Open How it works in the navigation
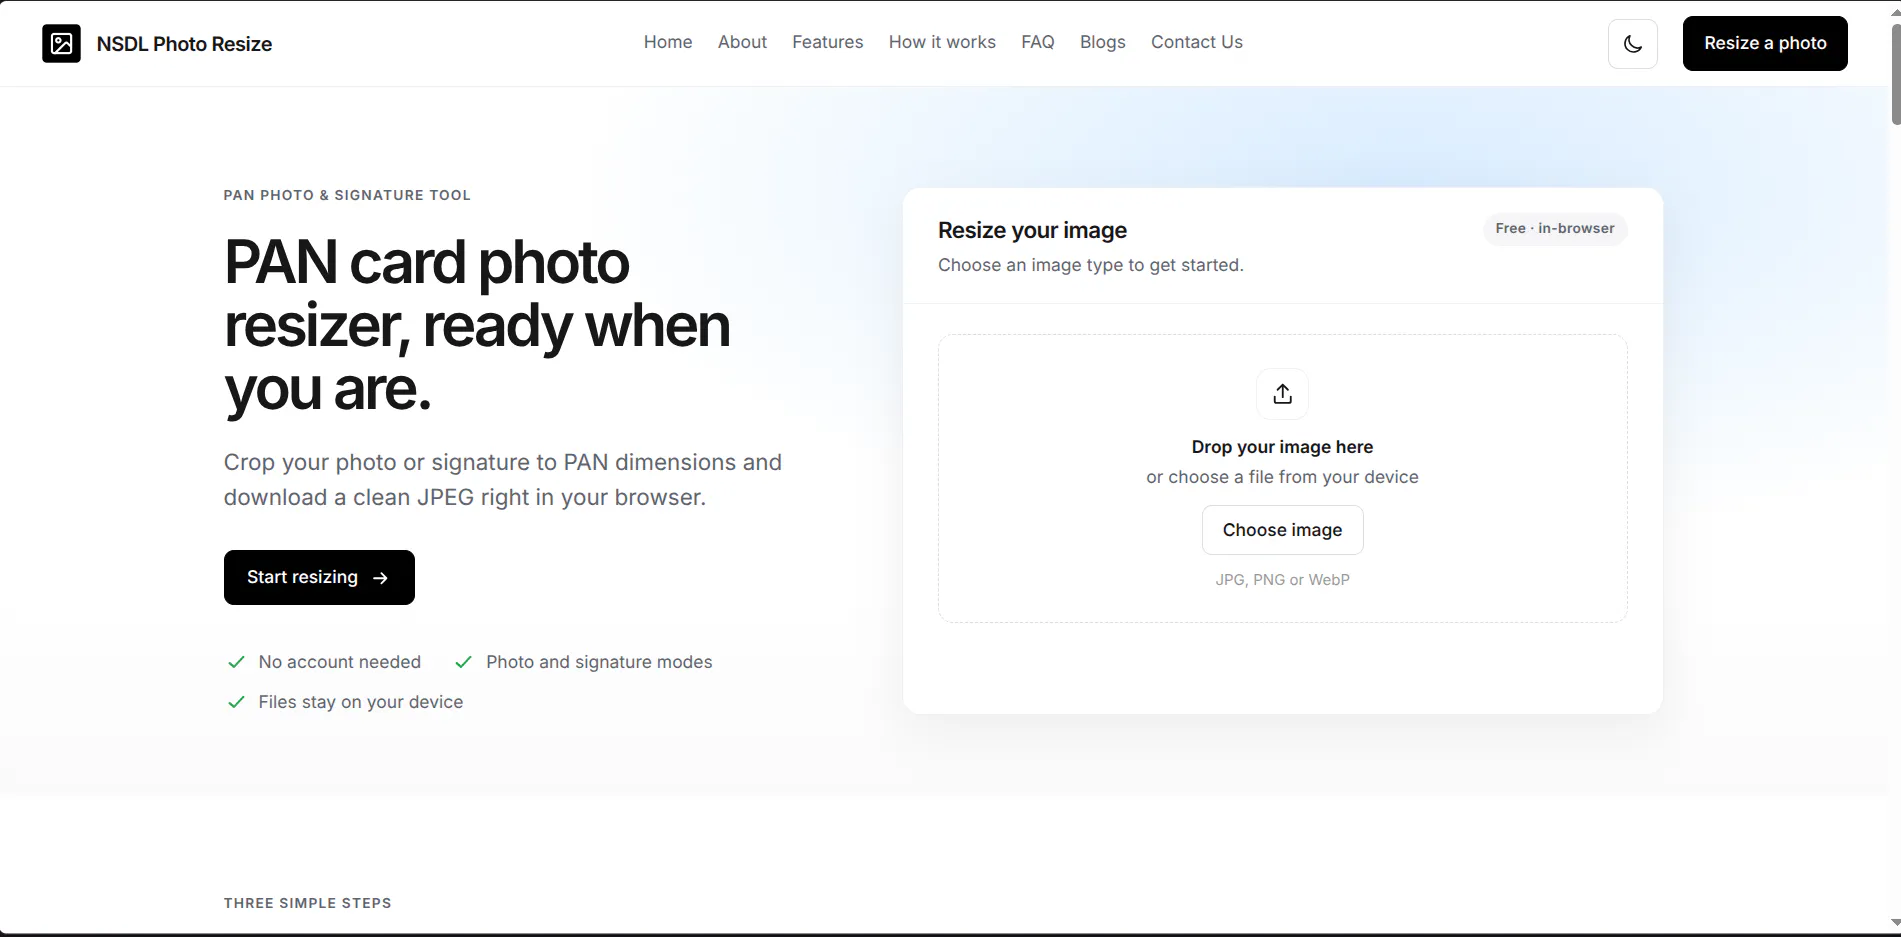The width and height of the screenshot is (1901, 937). click(x=942, y=42)
